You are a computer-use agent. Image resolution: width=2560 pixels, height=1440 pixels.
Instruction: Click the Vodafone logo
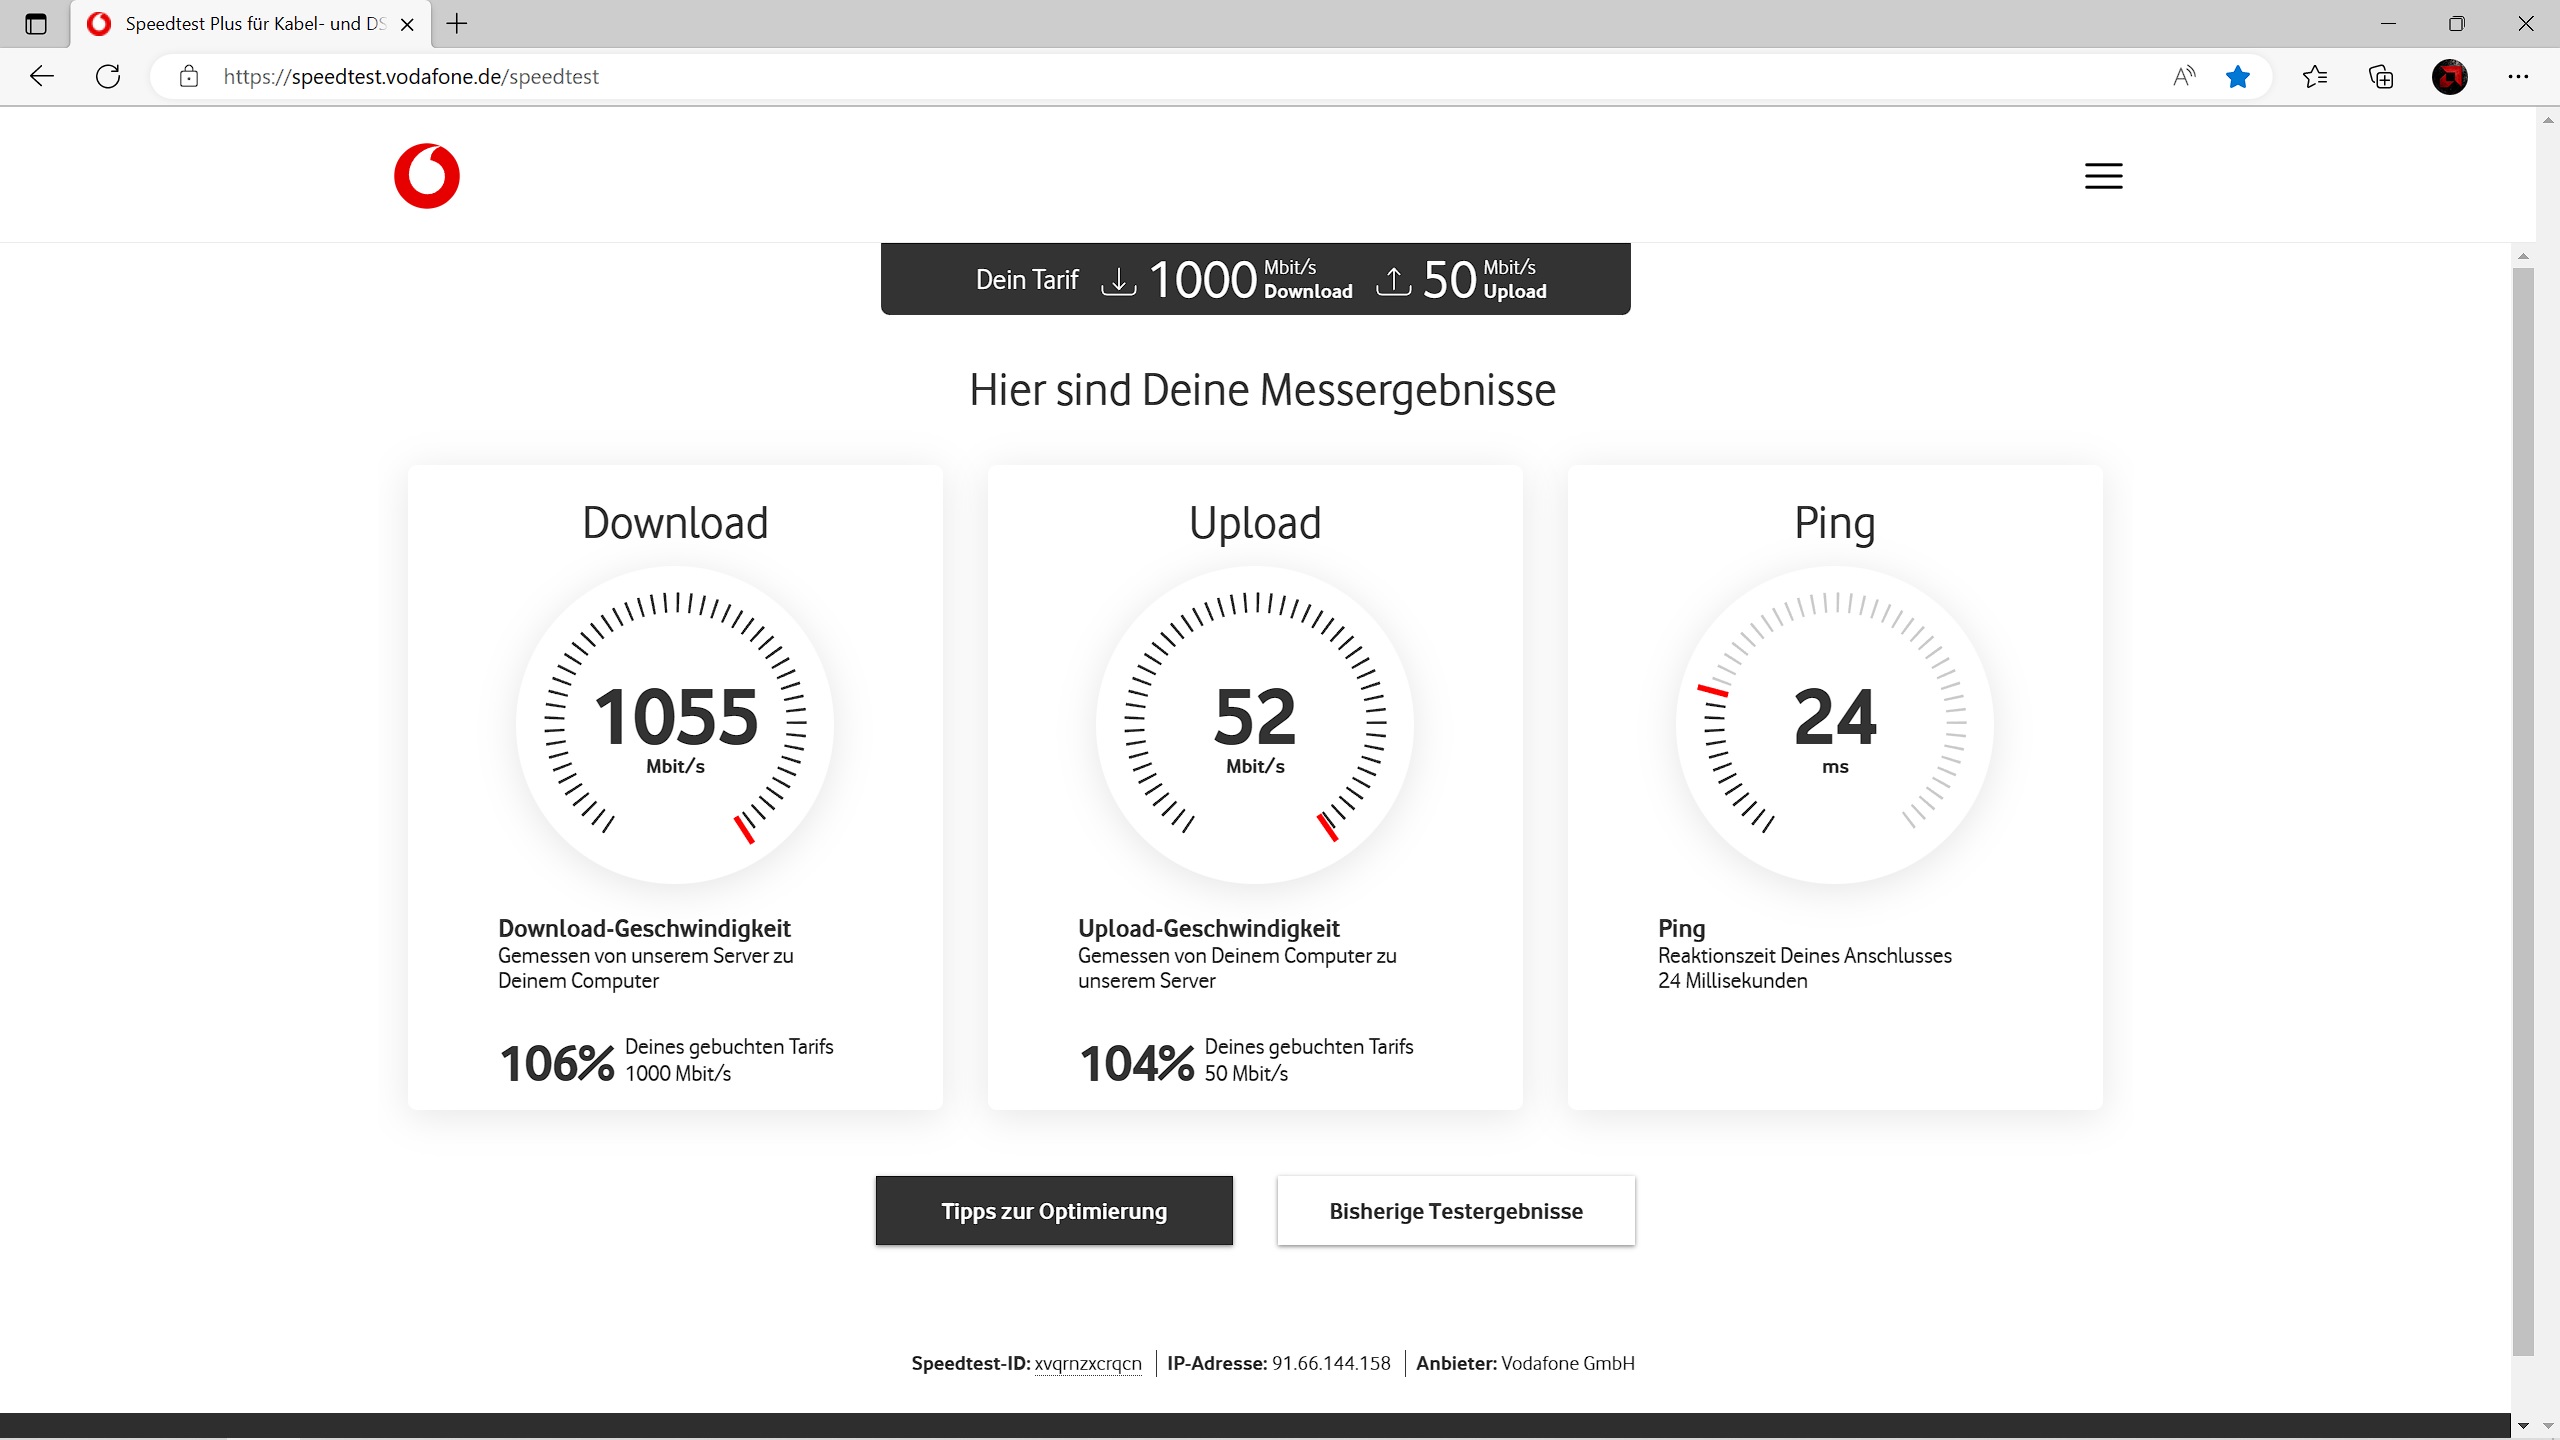(x=427, y=176)
